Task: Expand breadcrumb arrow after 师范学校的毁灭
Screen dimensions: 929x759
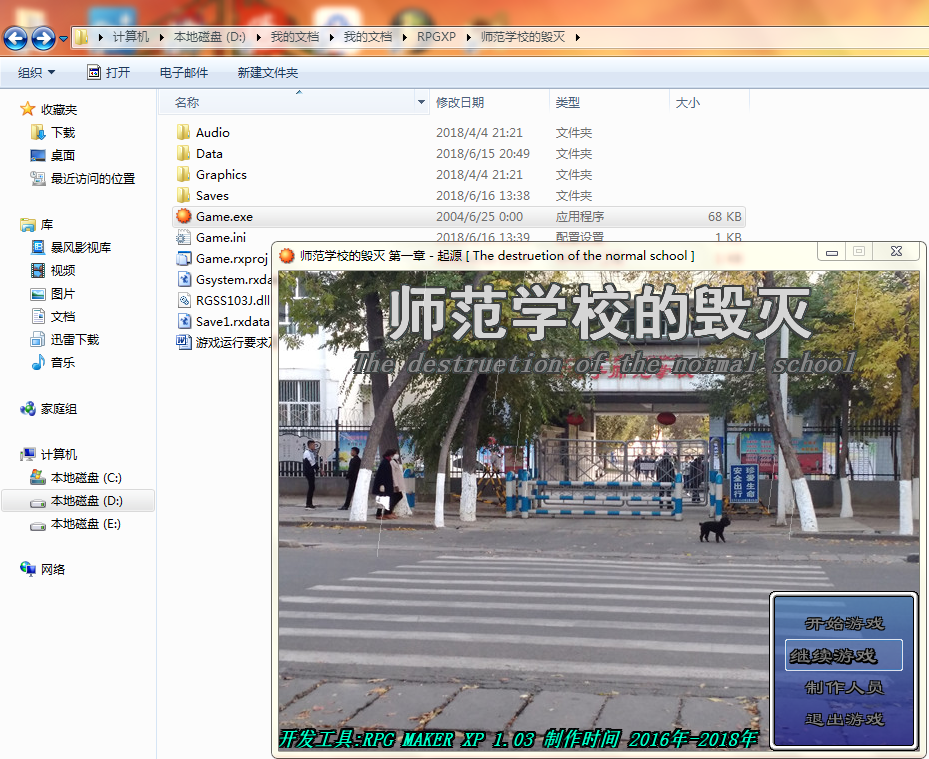Action: coord(578,37)
